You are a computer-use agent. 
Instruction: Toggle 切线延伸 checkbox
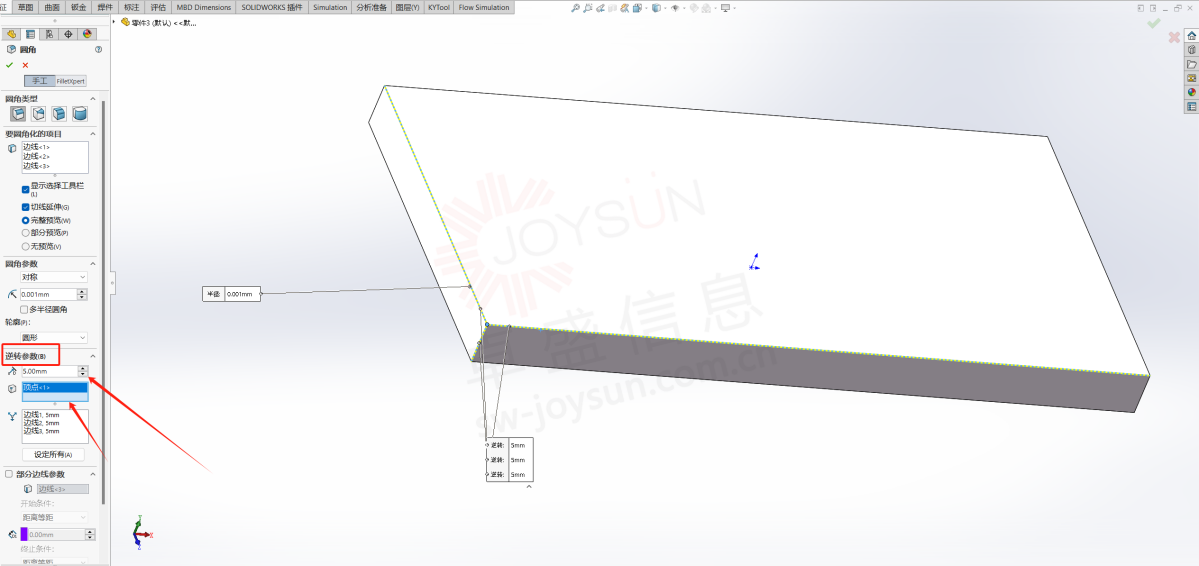pos(25,207)
